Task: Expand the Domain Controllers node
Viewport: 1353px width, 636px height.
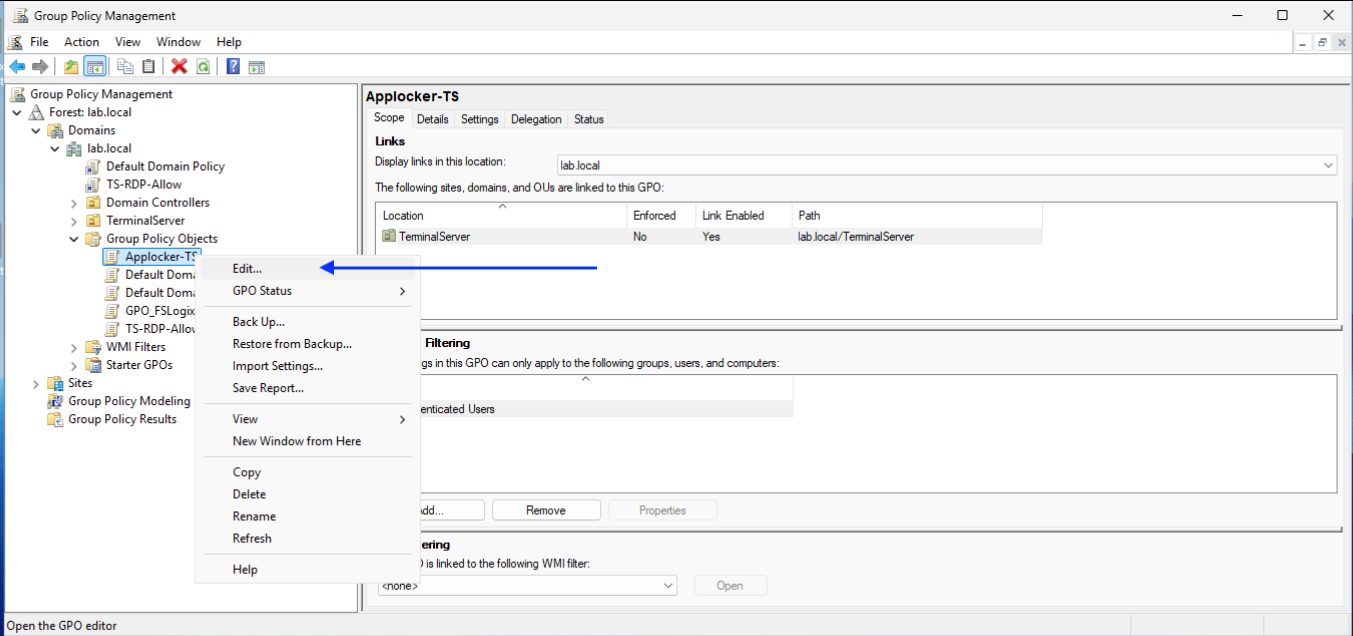Action: click(74, 202)
